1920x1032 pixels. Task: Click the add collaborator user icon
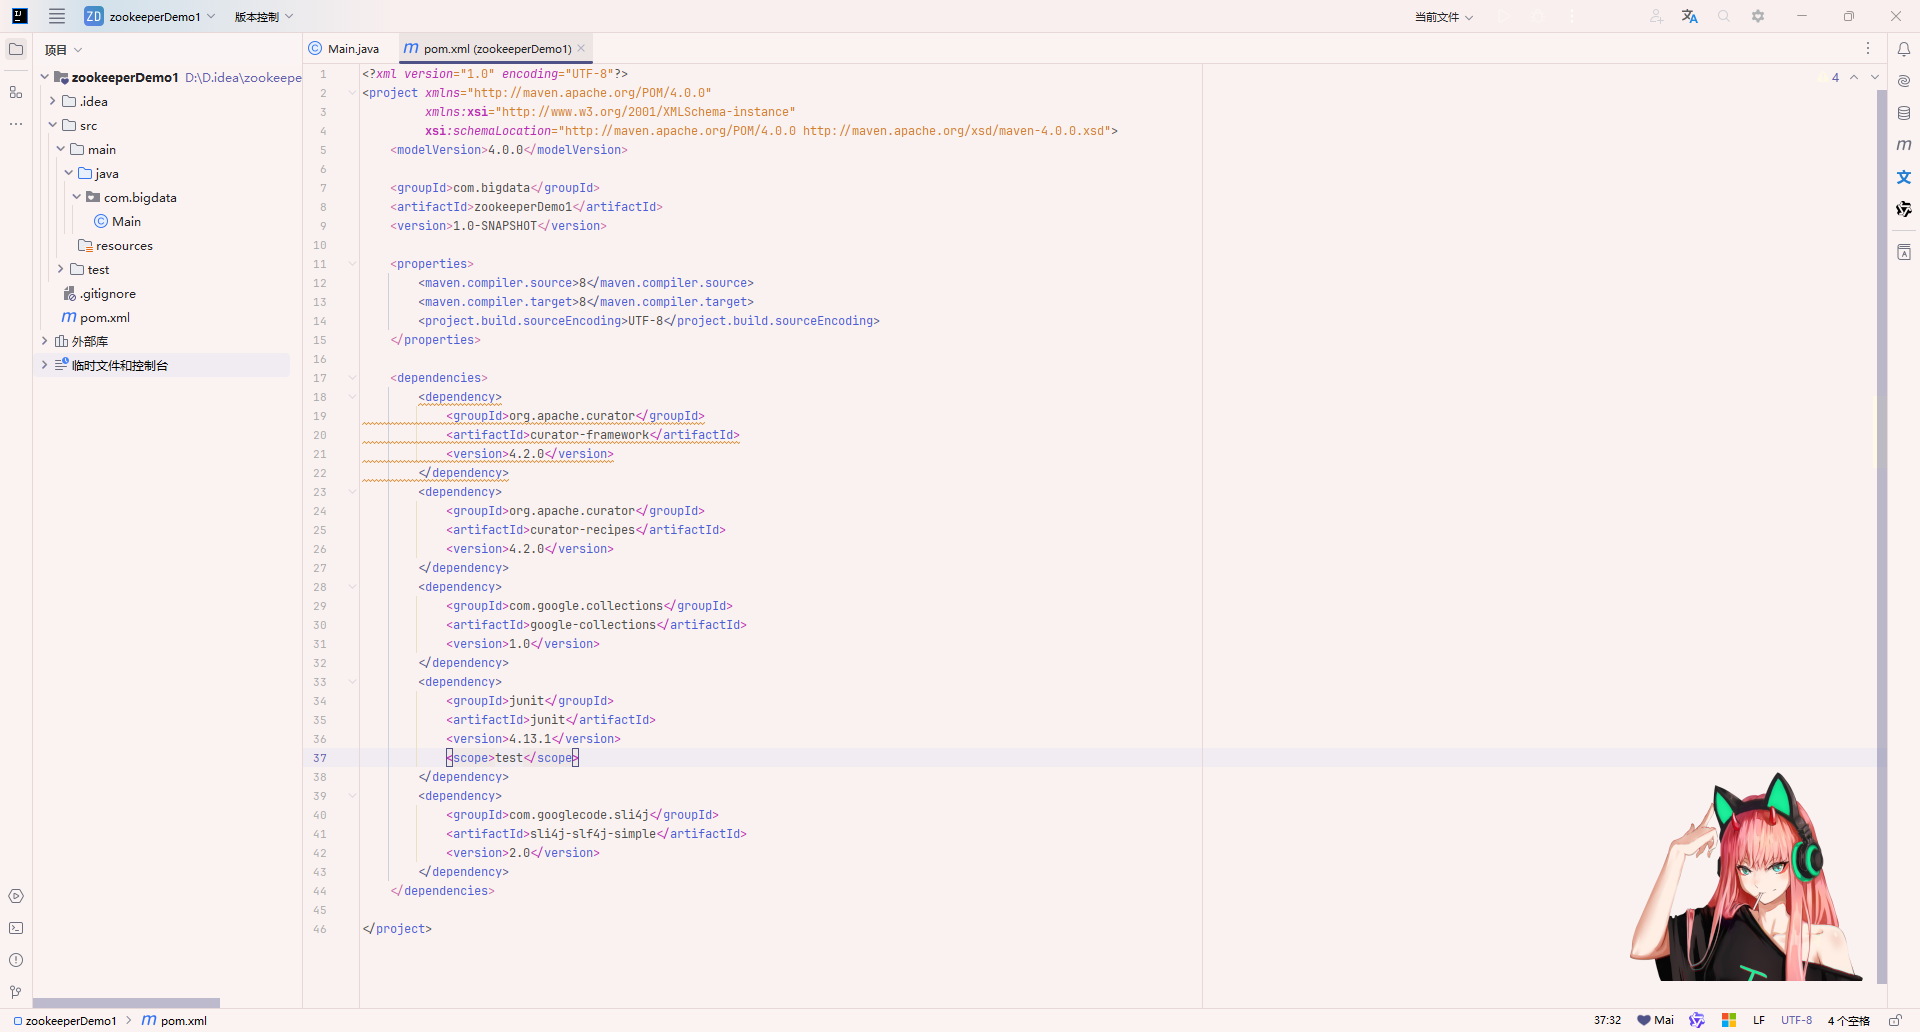[x=1656, y=16]
